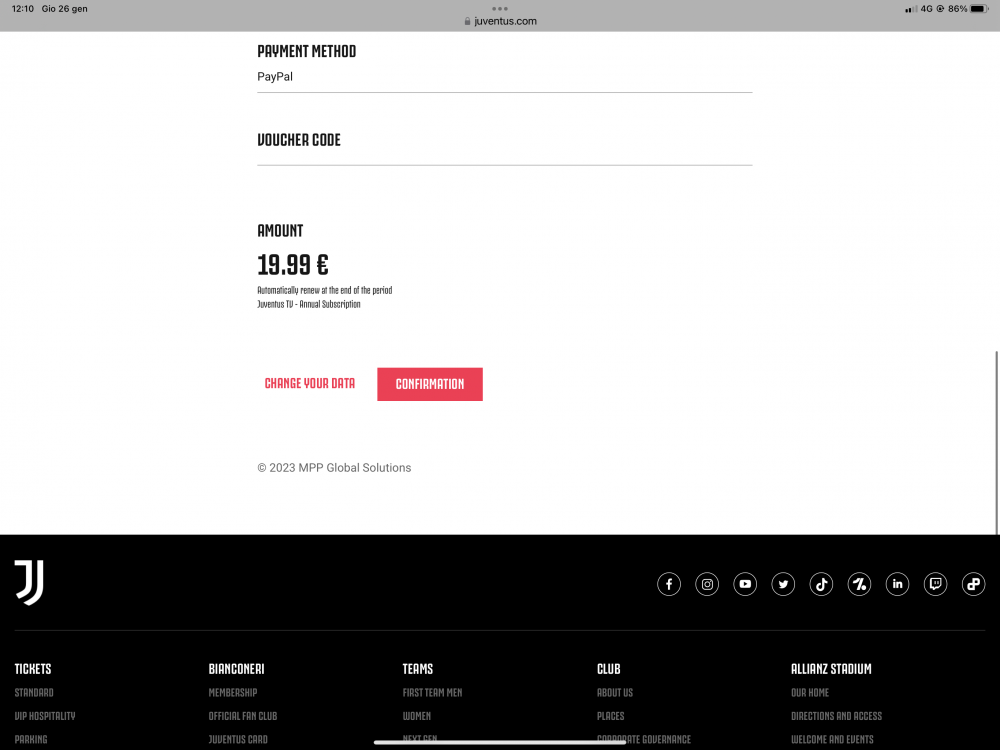Open the Juventus Twitter icon
The width and height of the screenshot is (1000, 750).
tap(783, 584)
